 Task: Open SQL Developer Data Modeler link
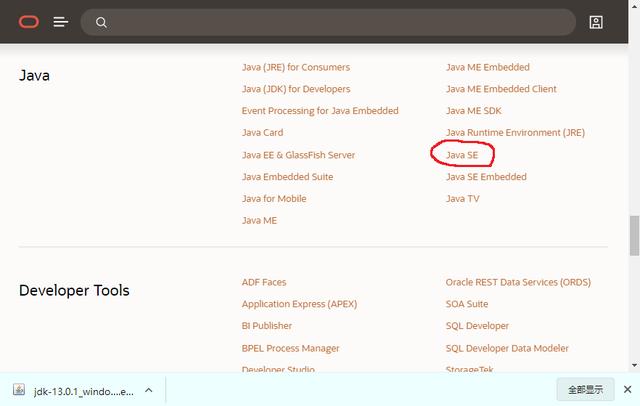tap(507, 348)
